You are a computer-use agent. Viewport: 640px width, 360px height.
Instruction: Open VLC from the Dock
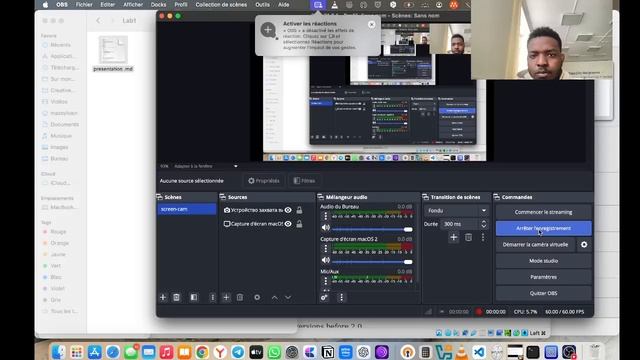tap(462, 352)
